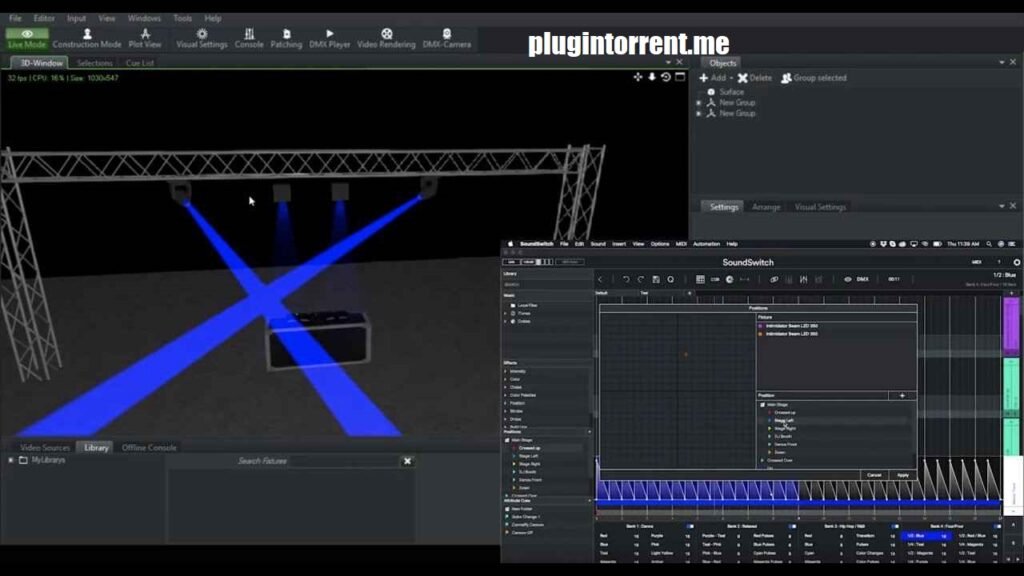Screen dimensions: 1024x576
Task: Open the Add dropdown in Objects panel
Action: 716,78
